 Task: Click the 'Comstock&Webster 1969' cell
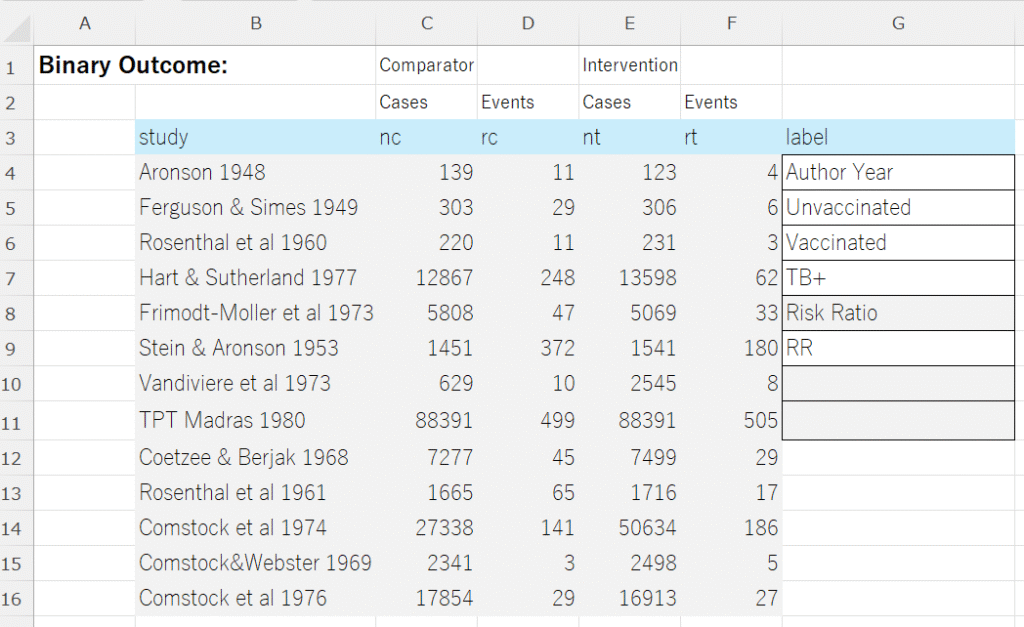tap(256, 563)
